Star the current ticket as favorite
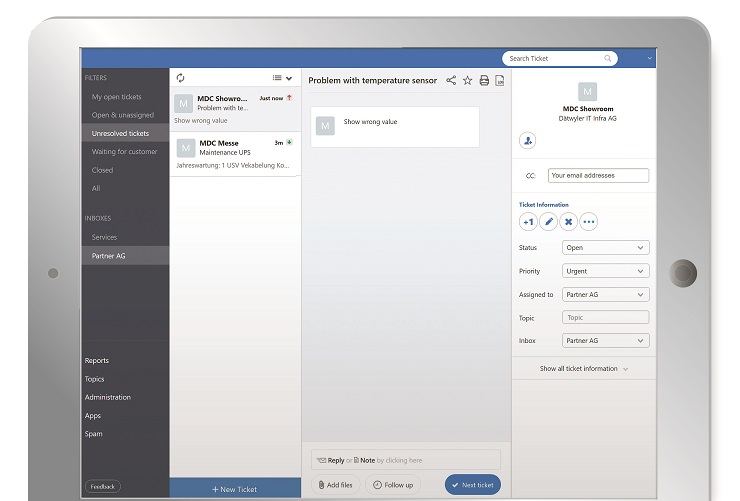 pos(467,80)
